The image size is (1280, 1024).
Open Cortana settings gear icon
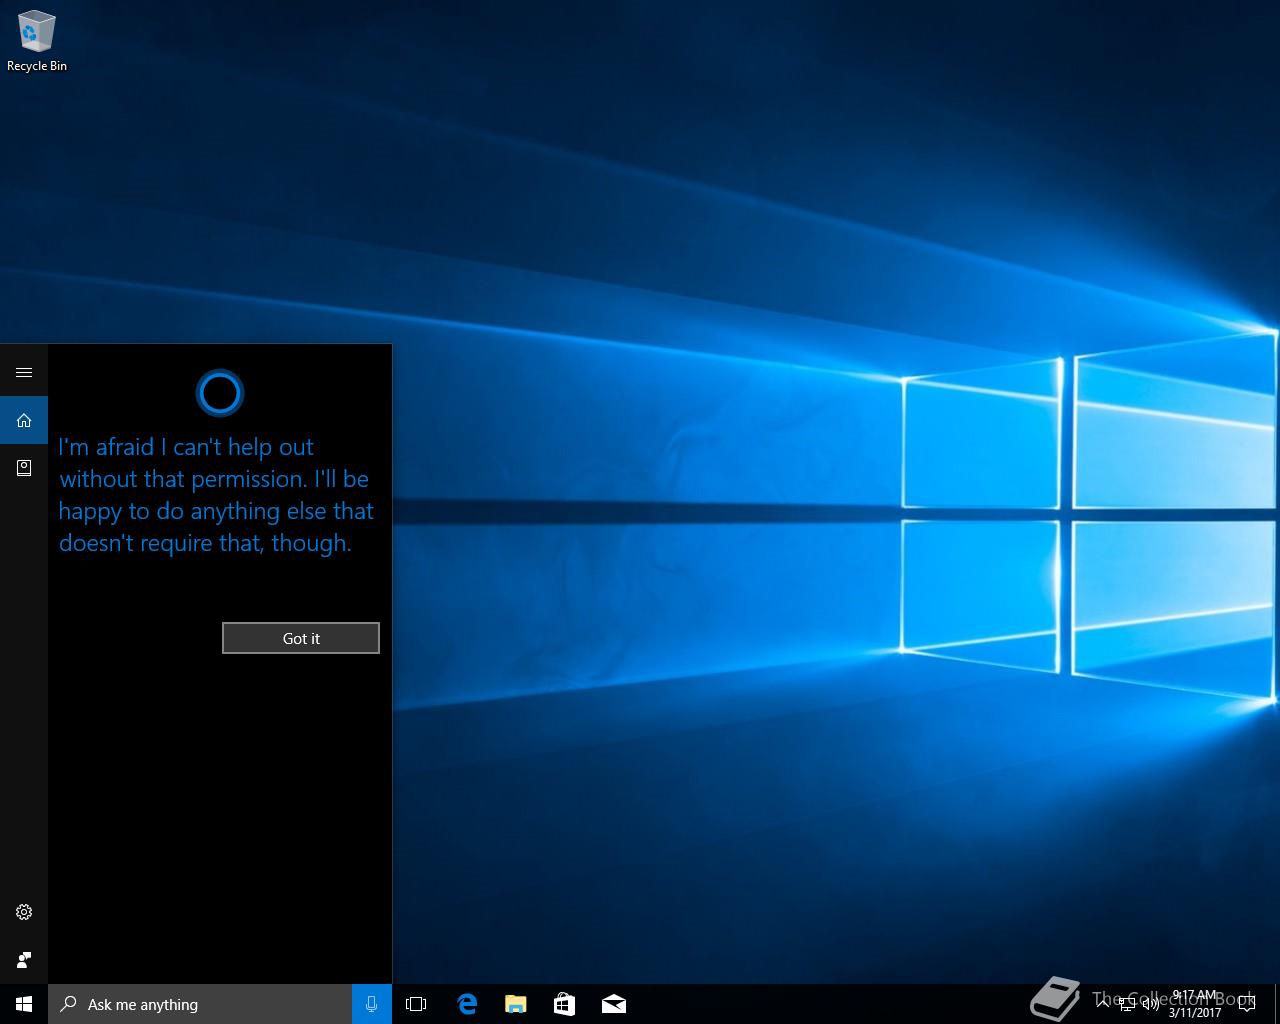[24, 912]
